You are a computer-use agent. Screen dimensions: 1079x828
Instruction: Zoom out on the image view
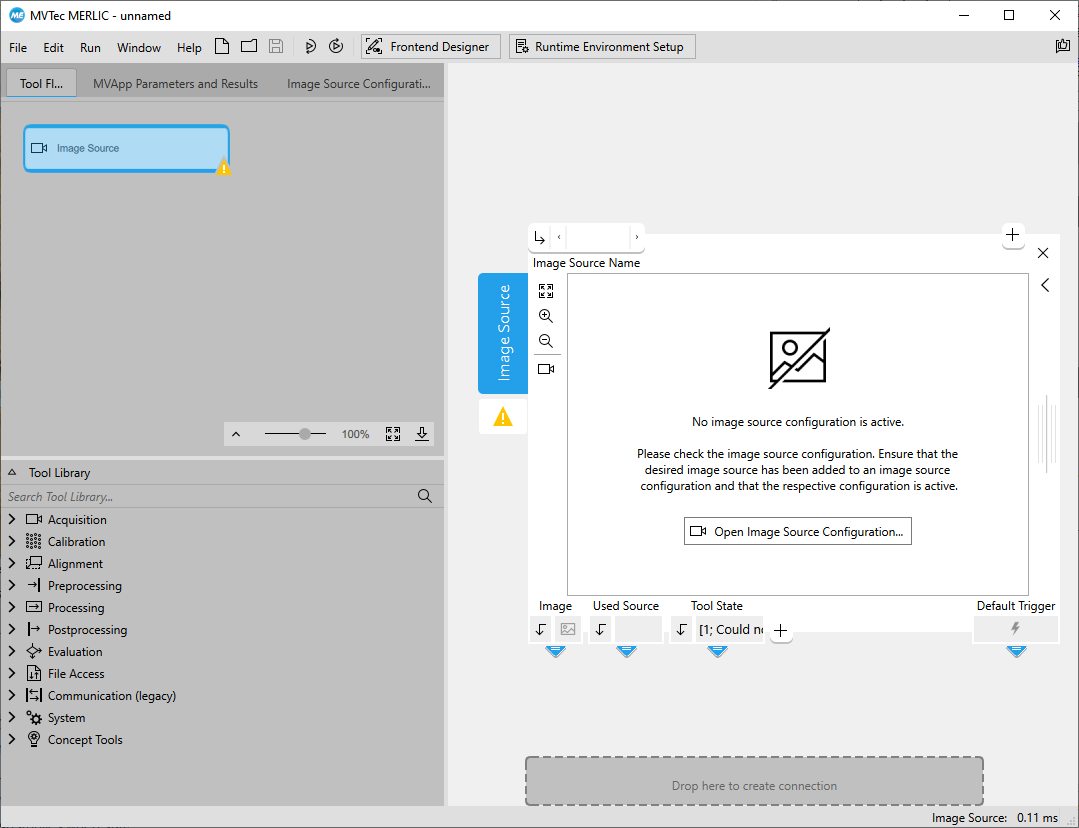(x=546, y=341)
